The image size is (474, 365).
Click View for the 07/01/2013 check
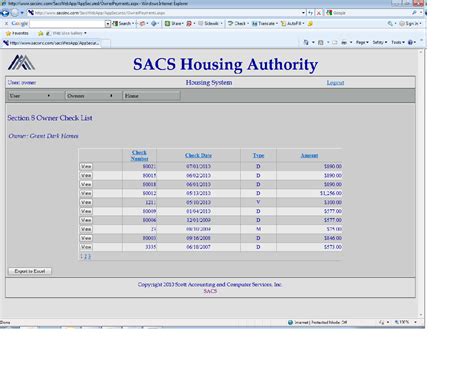[86, 166]
